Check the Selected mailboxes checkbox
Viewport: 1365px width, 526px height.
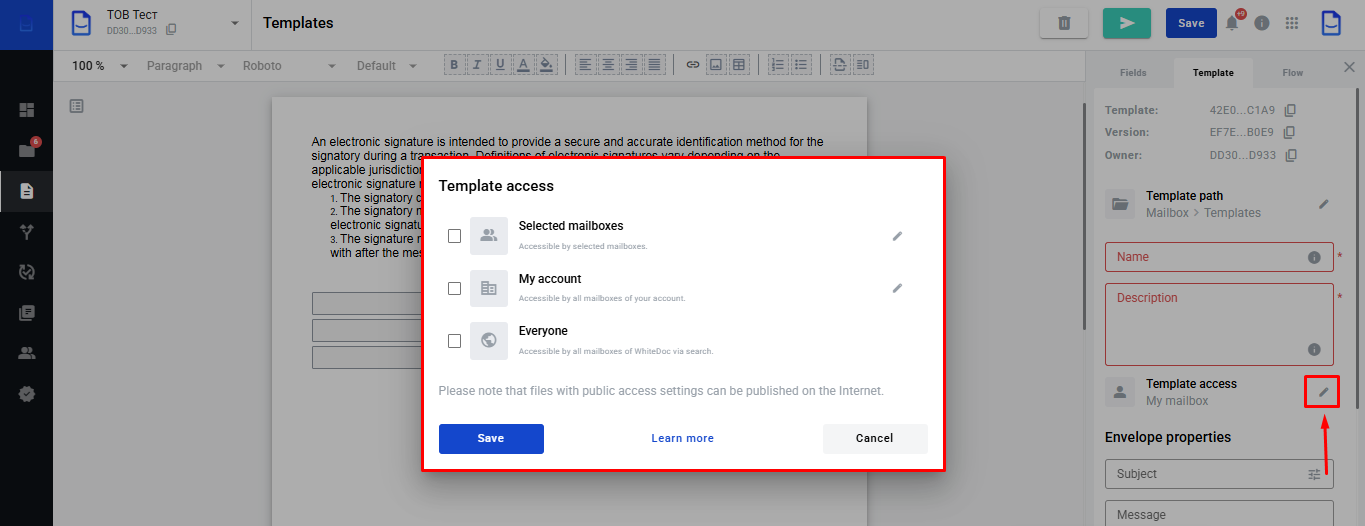[x=454, y=236]
